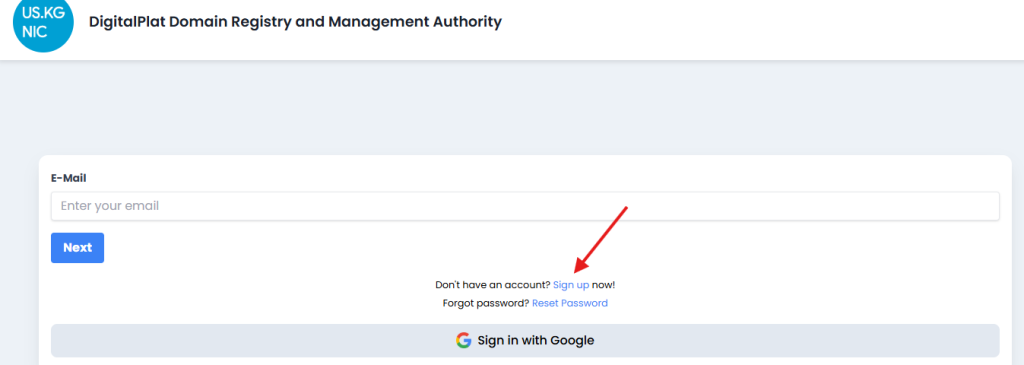The height and width of the screenshot is (365, 1024).
Task: Open the Sign up link
Action: [571, 285]
